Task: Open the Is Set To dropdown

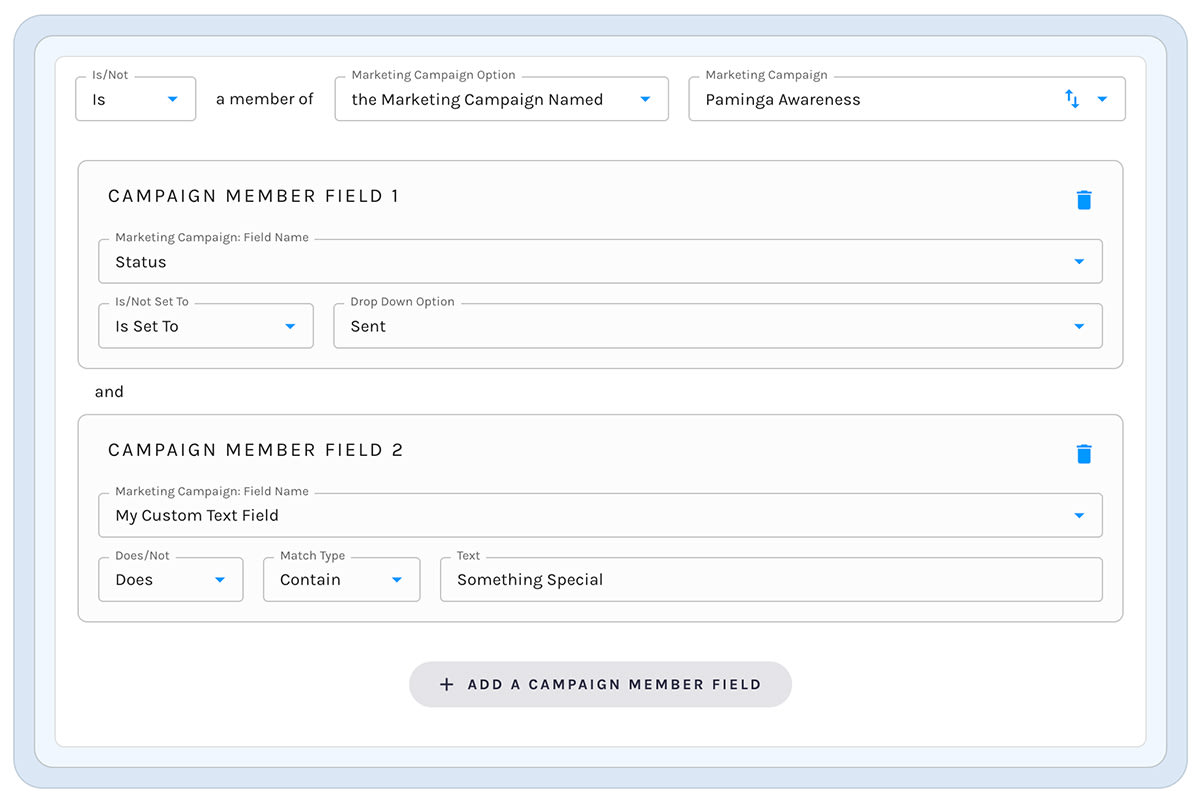Action: click(x=205, y=325)
